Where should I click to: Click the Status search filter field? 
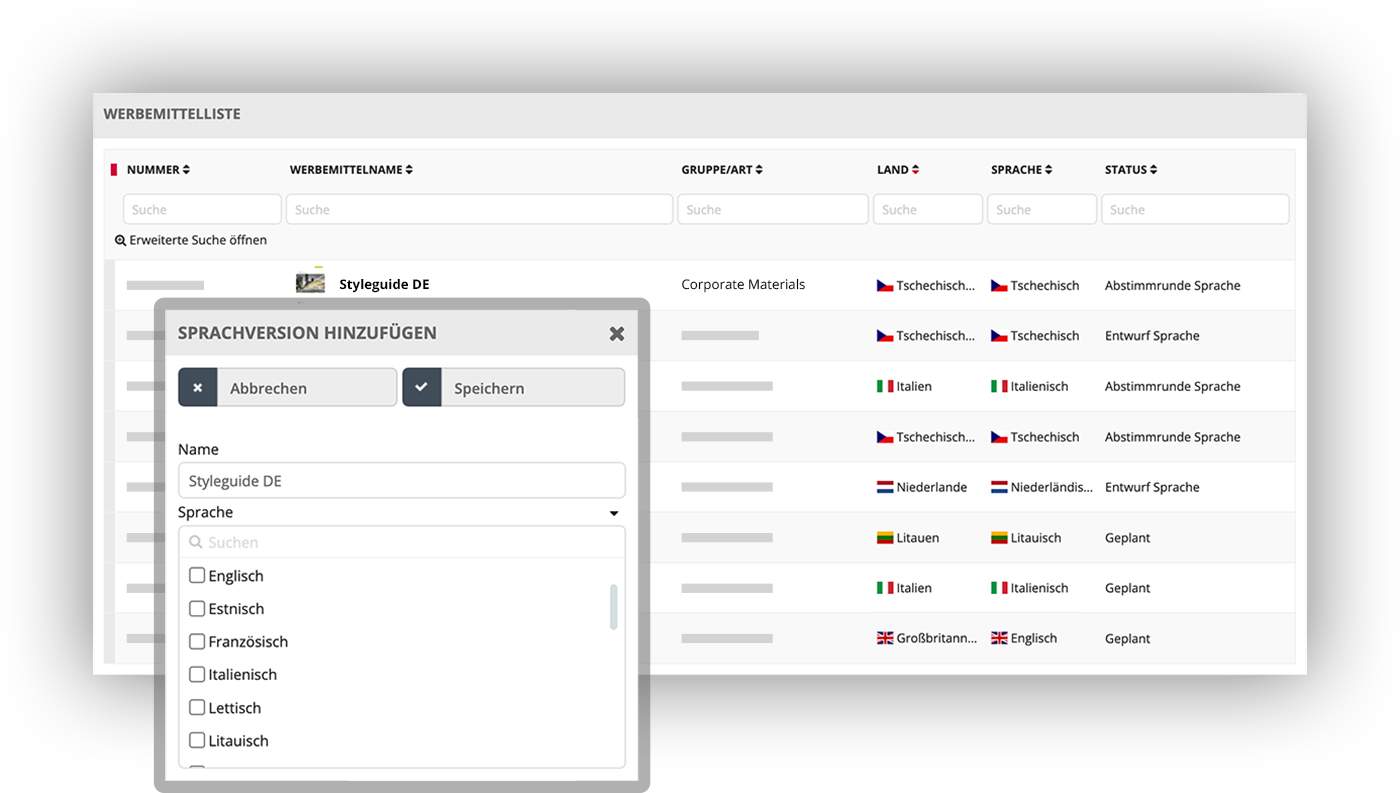pyautogui.click(x=1195, y=209)
